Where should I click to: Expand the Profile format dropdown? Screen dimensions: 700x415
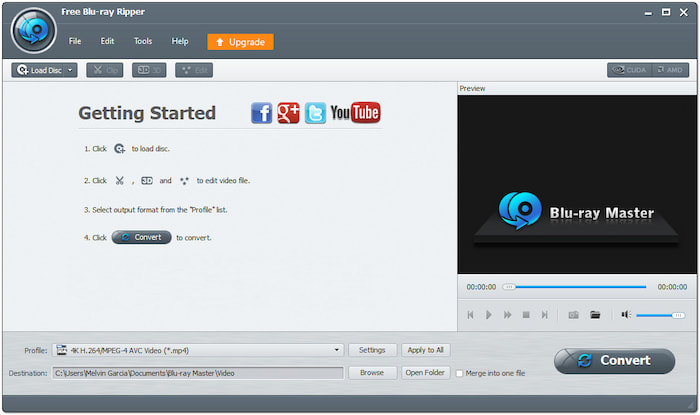pos(338,350)
